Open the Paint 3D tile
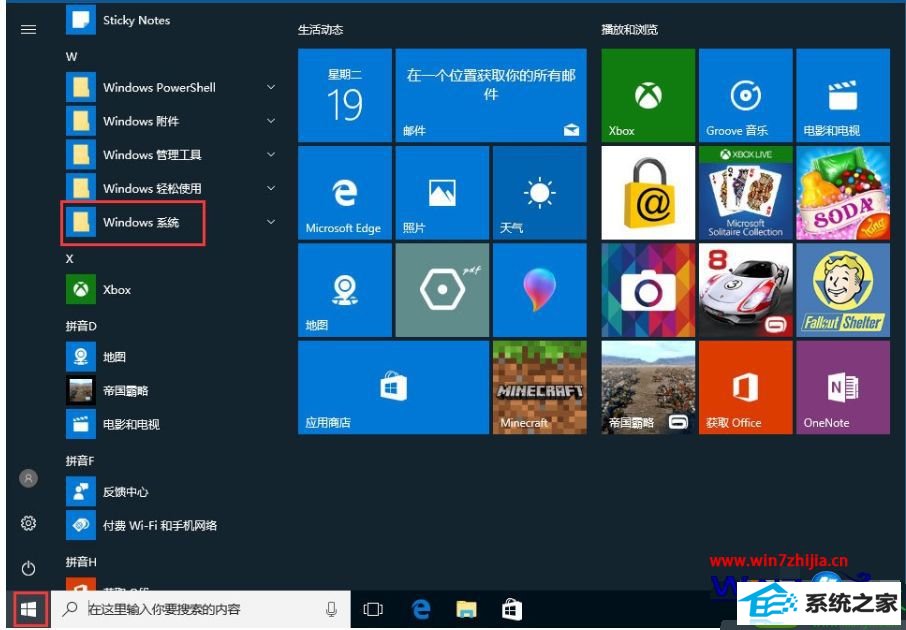The width and height of the screenshot is (906, 630). pyautogui.click(x=540, y=290)
